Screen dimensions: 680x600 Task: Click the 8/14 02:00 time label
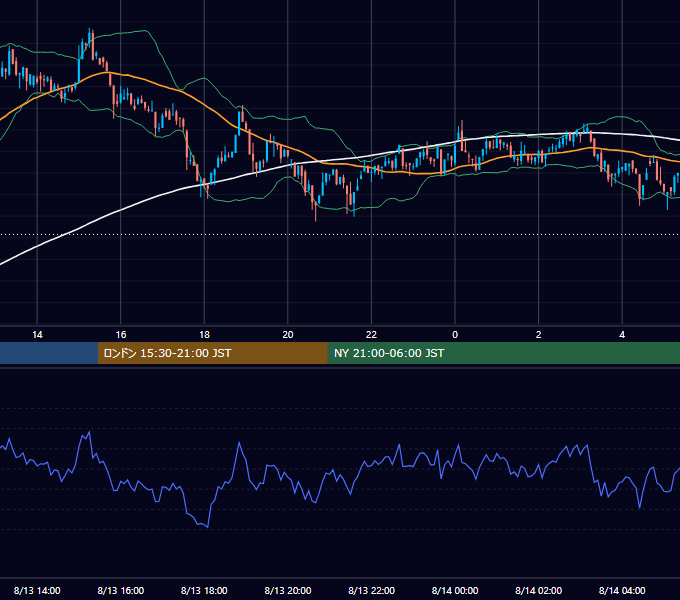pyautogui.click(x=538, y=590)
